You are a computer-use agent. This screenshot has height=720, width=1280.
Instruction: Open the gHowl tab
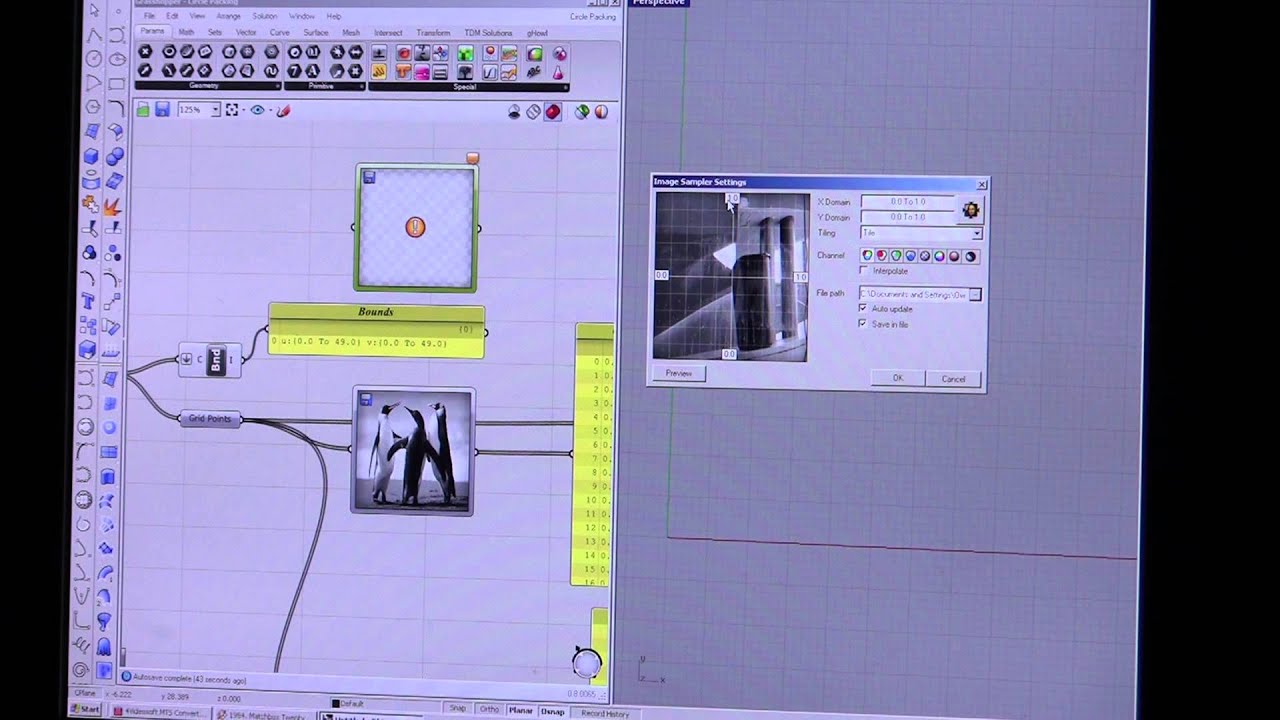tap(537, 32)
